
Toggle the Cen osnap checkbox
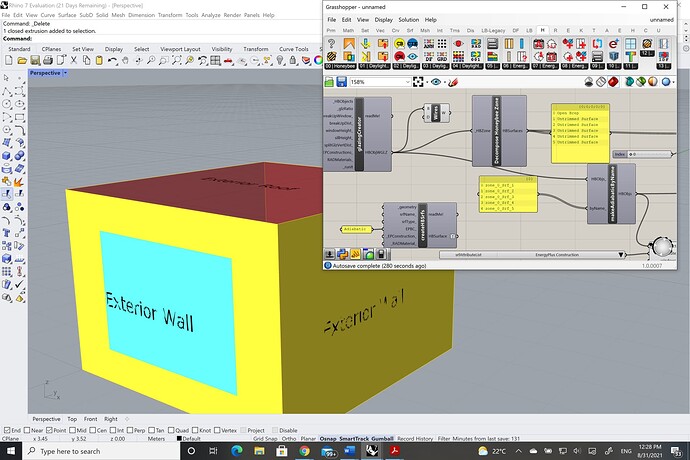(92, 430)
